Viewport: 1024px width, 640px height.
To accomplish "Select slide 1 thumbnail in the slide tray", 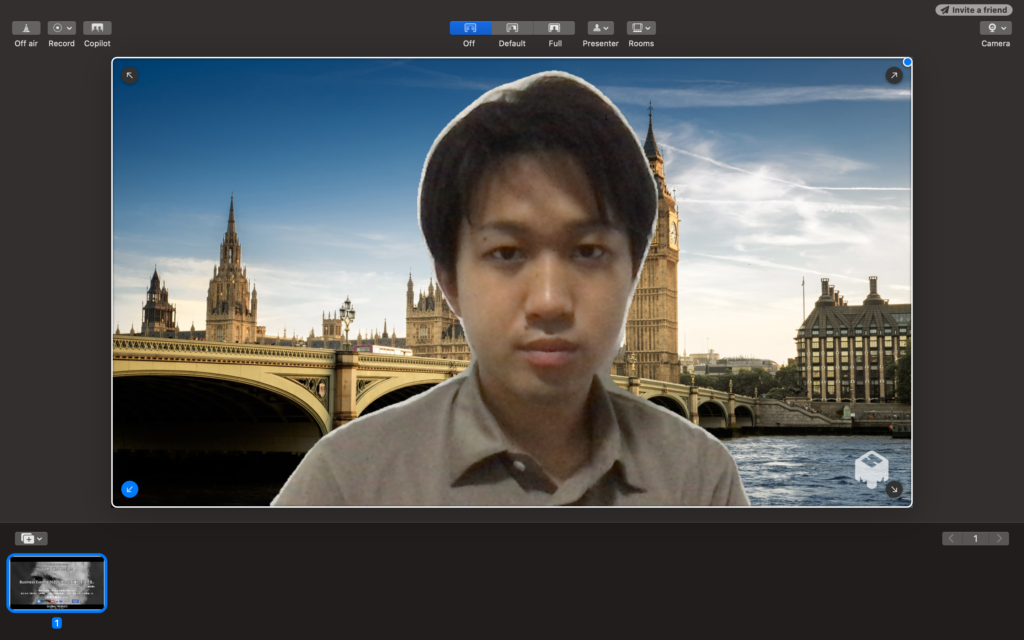I will coord(57,583).
